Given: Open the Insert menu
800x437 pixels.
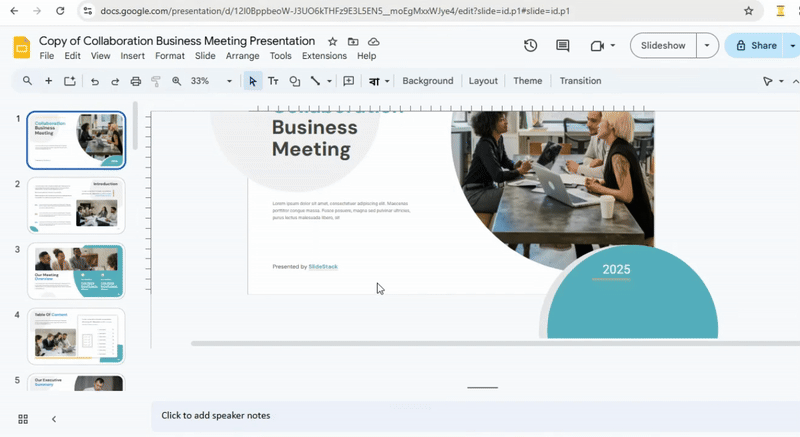Looking at the screenshot, I should 132,56.
